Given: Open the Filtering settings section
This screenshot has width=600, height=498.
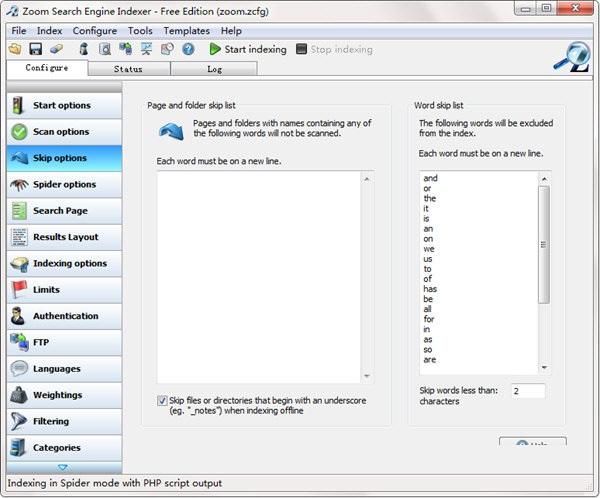Looking at the screenshot, I should (x=63, y=422).
